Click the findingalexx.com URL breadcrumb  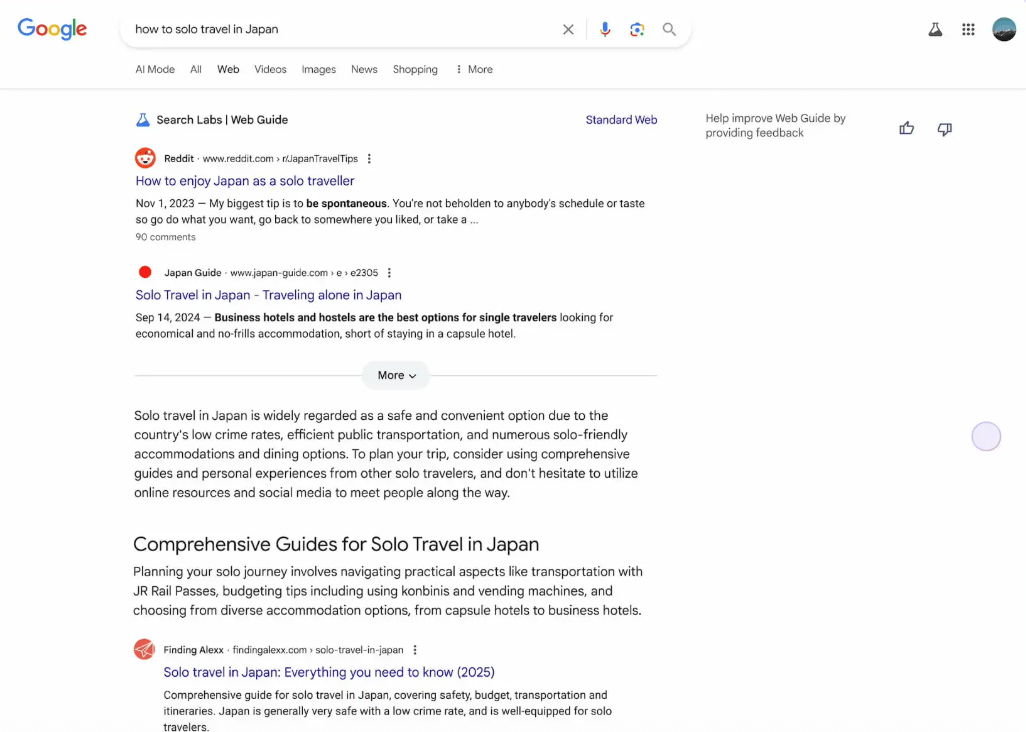tap(318, 650)
